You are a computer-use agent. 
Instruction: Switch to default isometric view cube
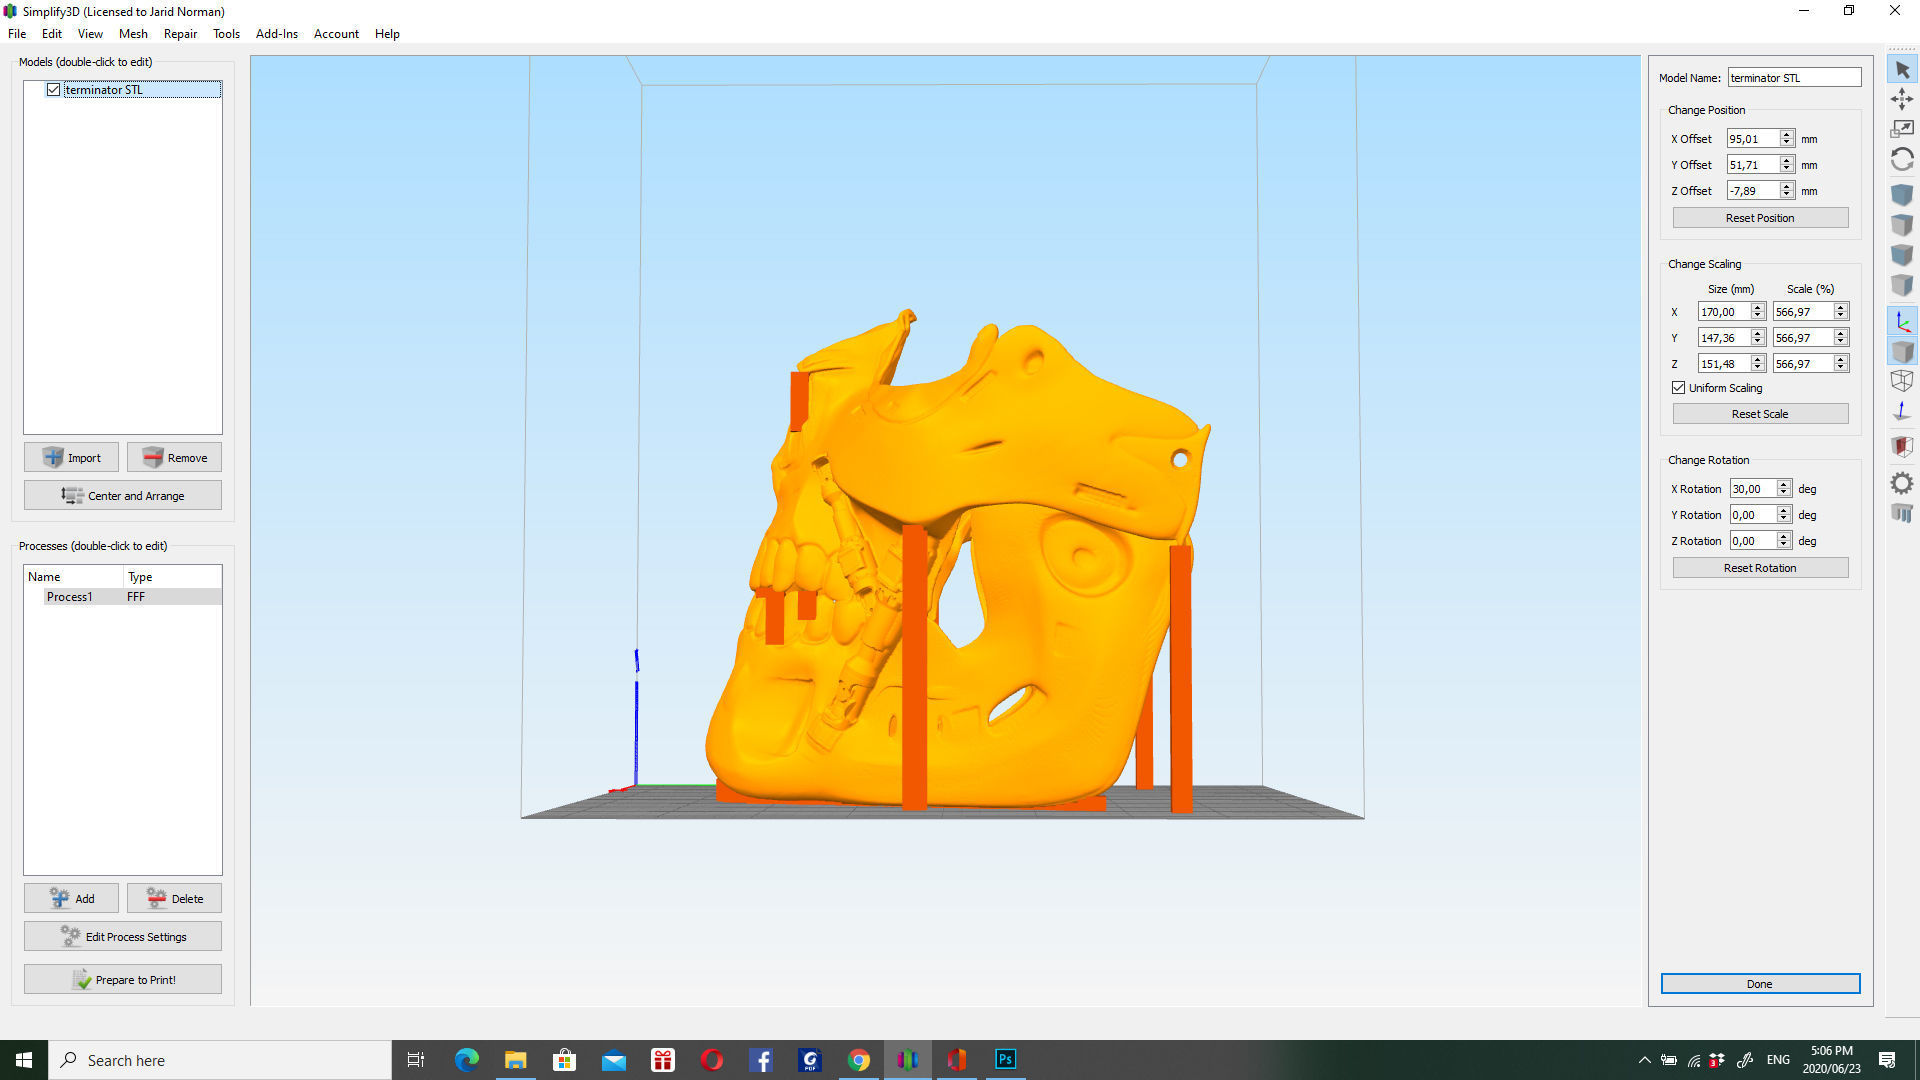[x=1902, y=194]
